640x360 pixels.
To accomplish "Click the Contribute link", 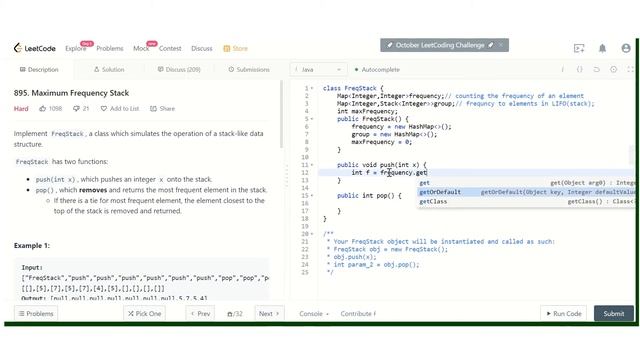I will coord(358,313).
